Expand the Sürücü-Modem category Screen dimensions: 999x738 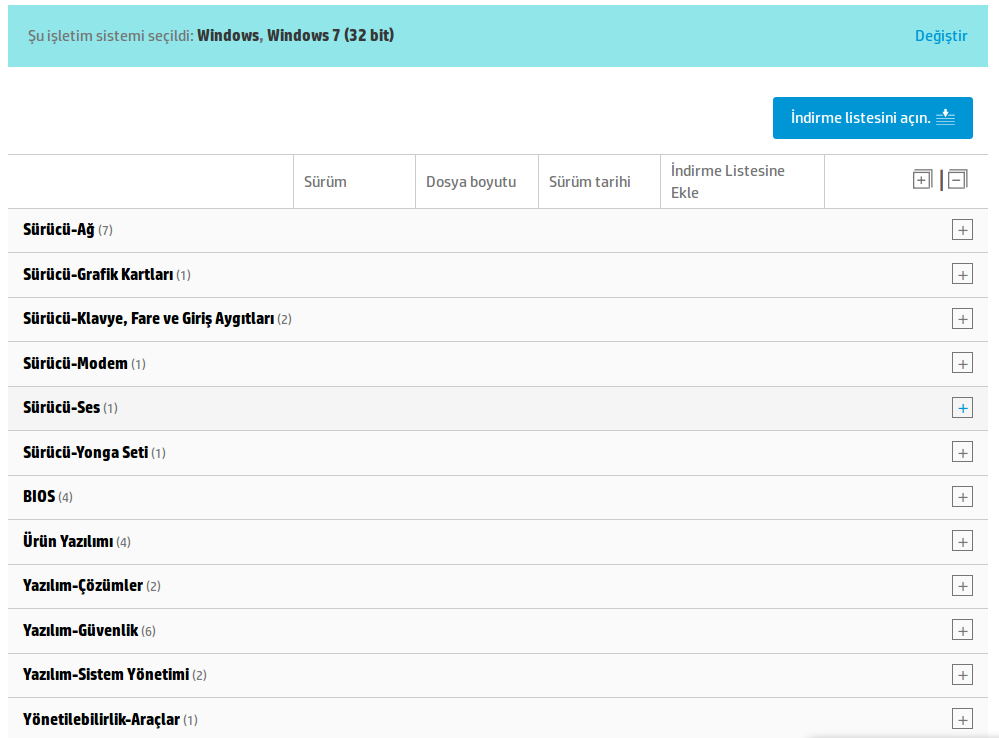pos(962,363)
